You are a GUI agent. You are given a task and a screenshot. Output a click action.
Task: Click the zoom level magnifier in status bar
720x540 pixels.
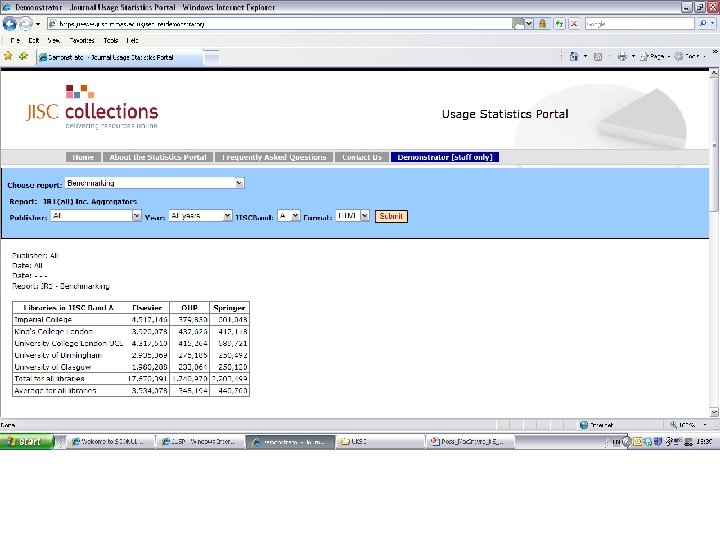pos(673,425)
